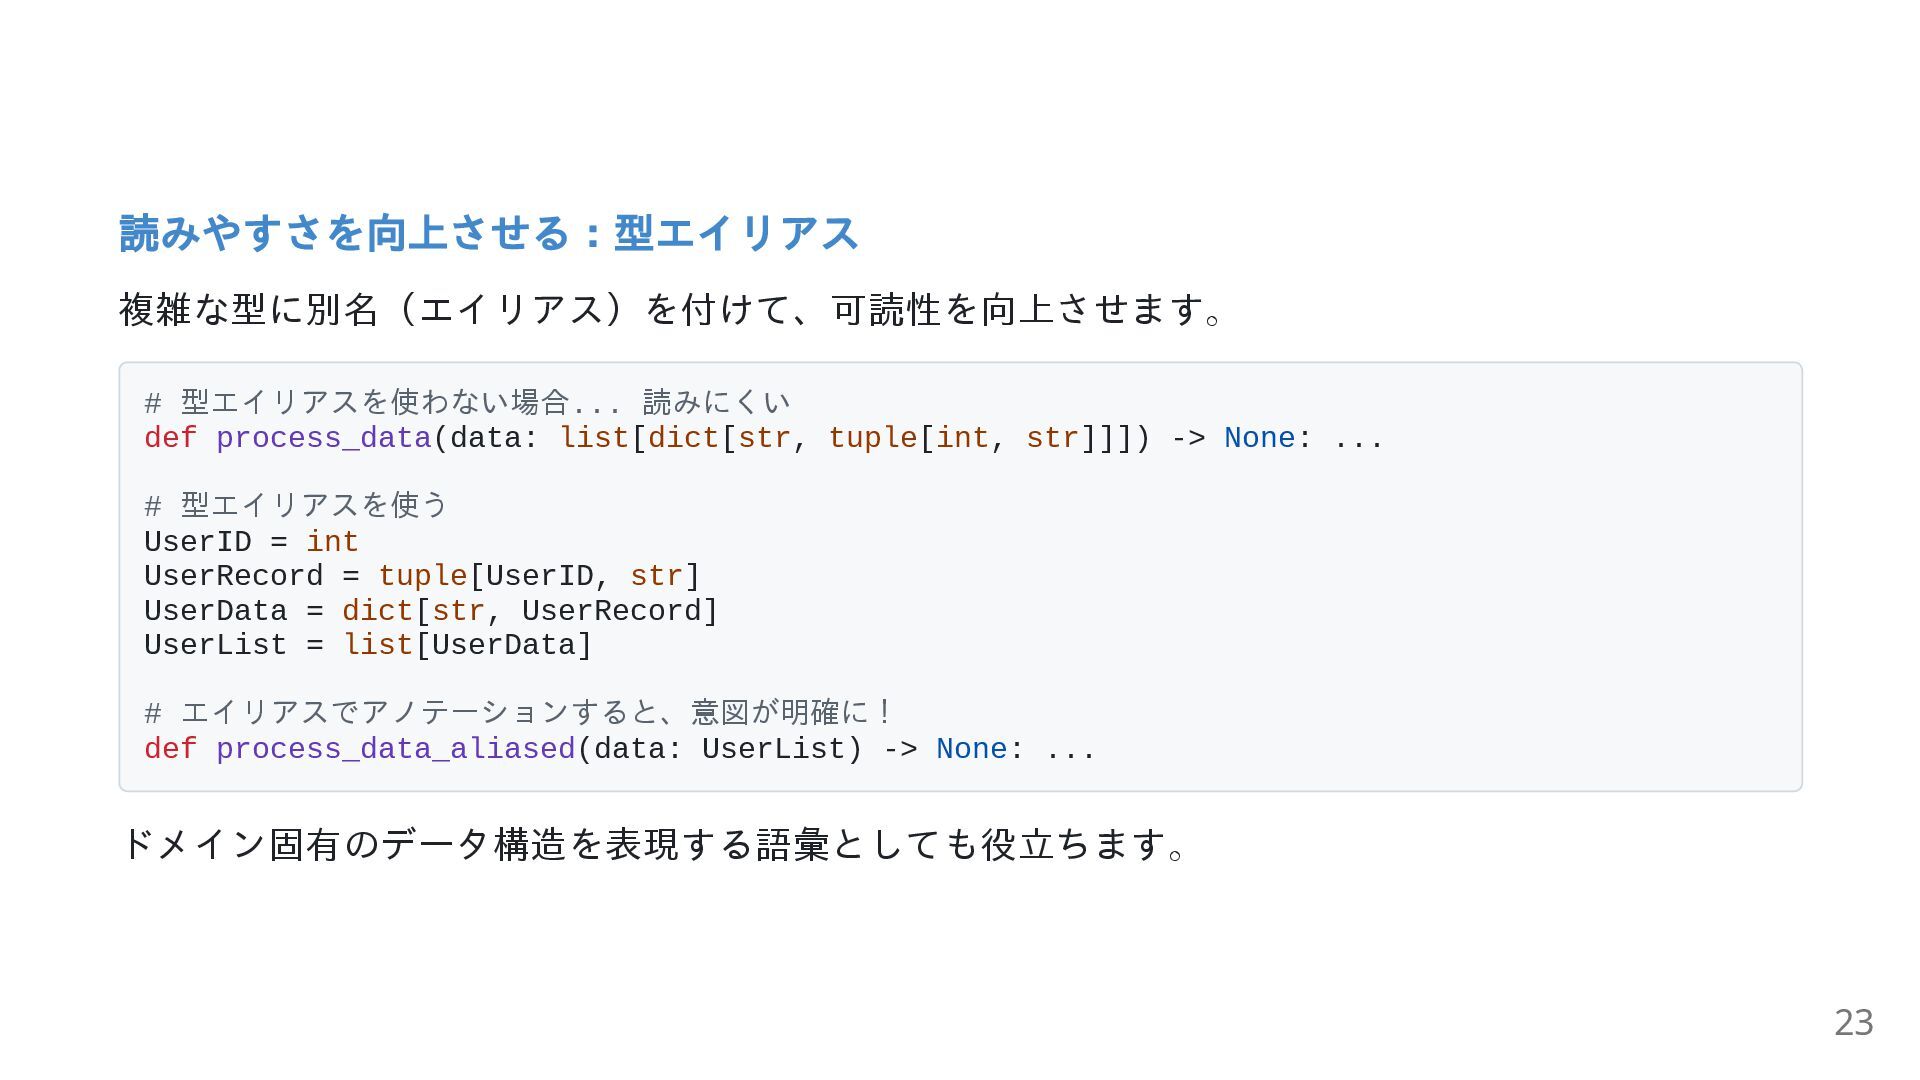This screenshot has height=1080, width=1920.
Task: Click the UserList alias definition line
Action: [x=368, y=645]
